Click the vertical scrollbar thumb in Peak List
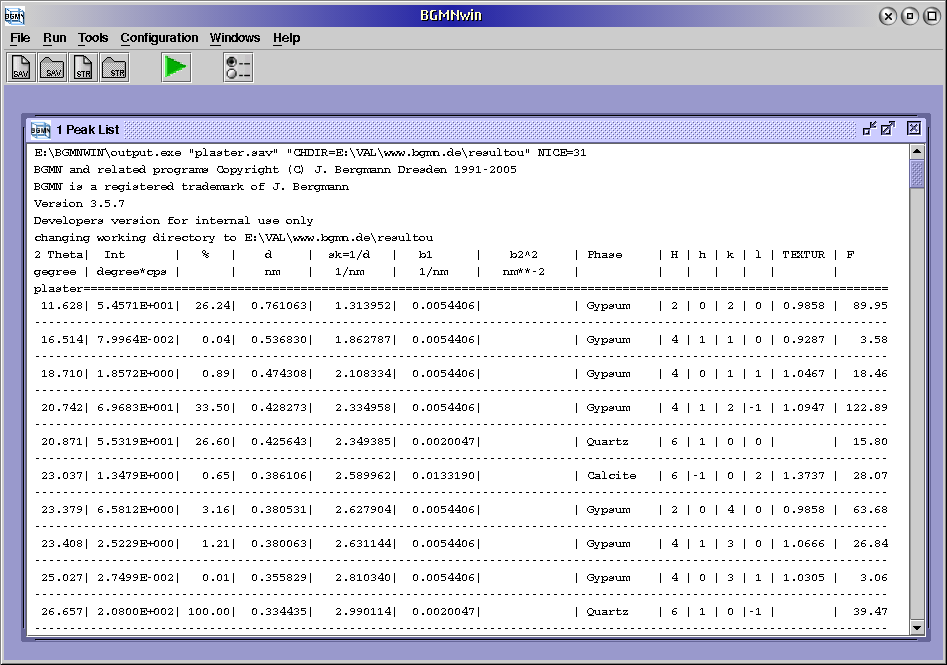This screenshot has height=665, width=947. pos(917,174)
